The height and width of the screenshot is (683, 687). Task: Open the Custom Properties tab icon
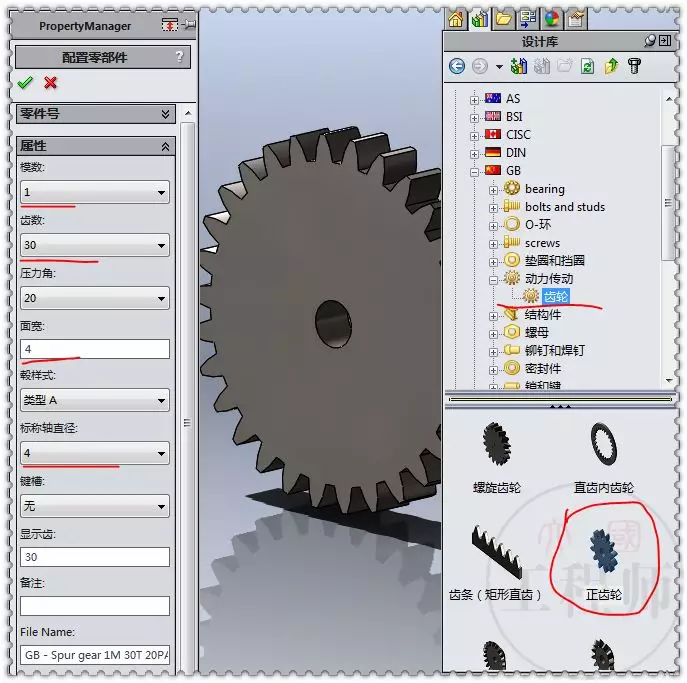(x=576, y=19)
